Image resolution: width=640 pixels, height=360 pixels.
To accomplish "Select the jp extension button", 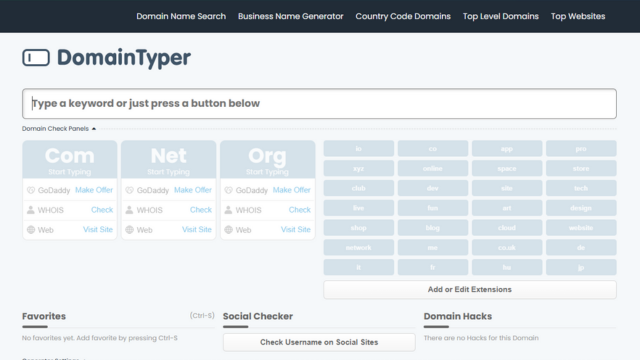I will click(581, 267).
